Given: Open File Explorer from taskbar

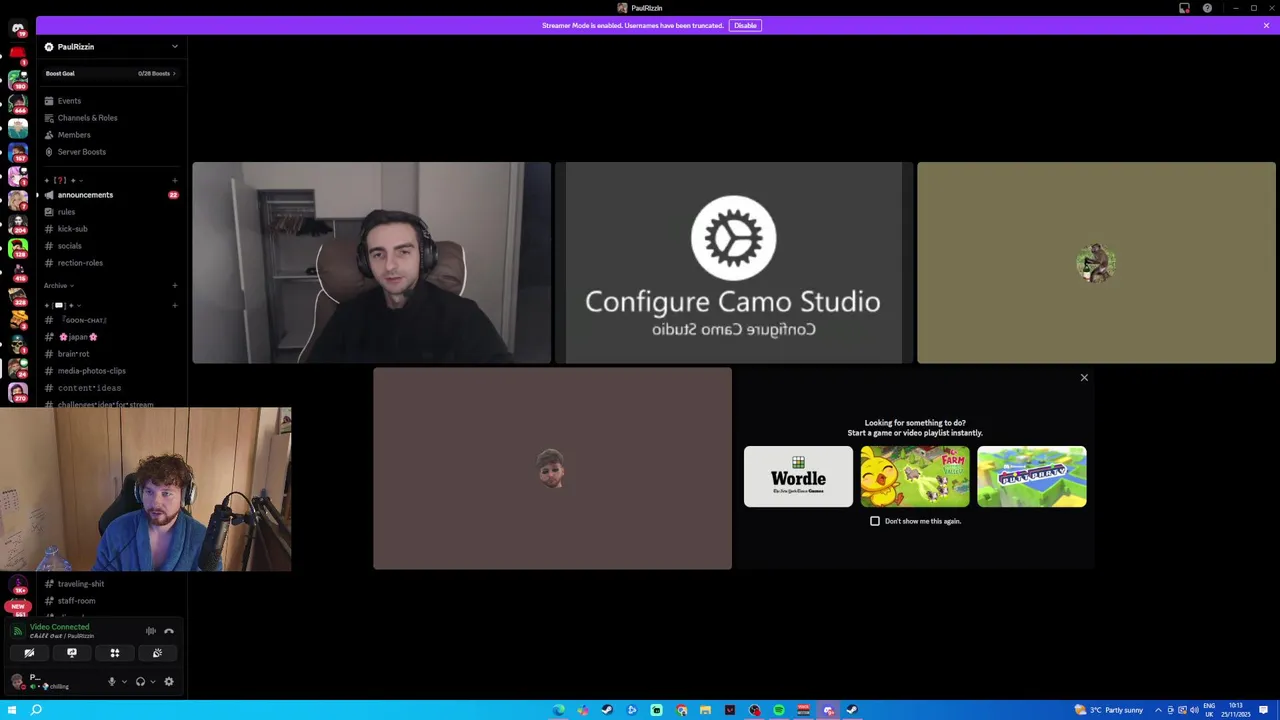Looking at the screenshot, I should pyautogui.click(x=705, y=710).
